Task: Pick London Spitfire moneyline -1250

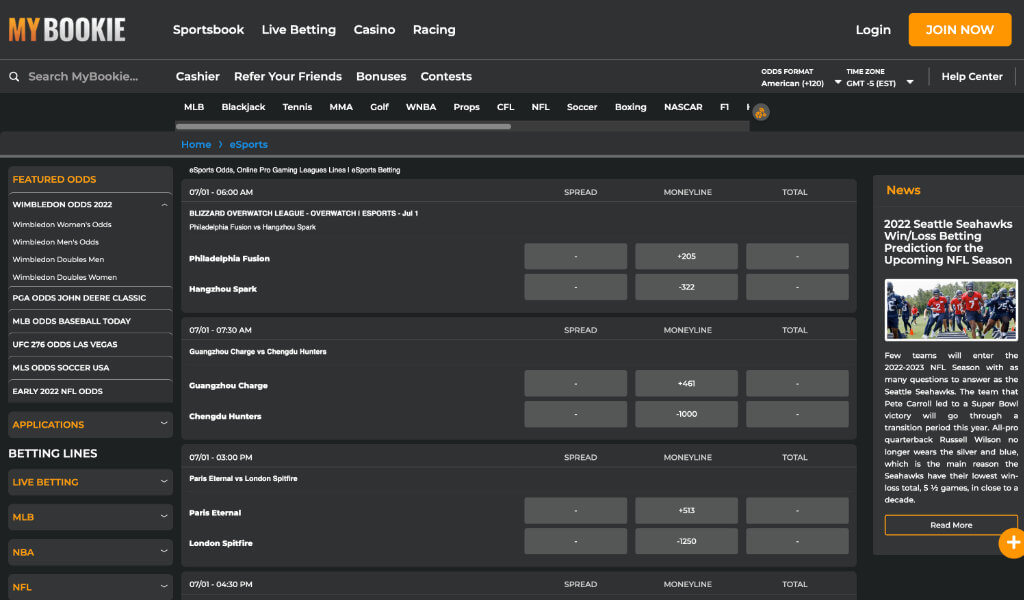Action: [686, 541]
